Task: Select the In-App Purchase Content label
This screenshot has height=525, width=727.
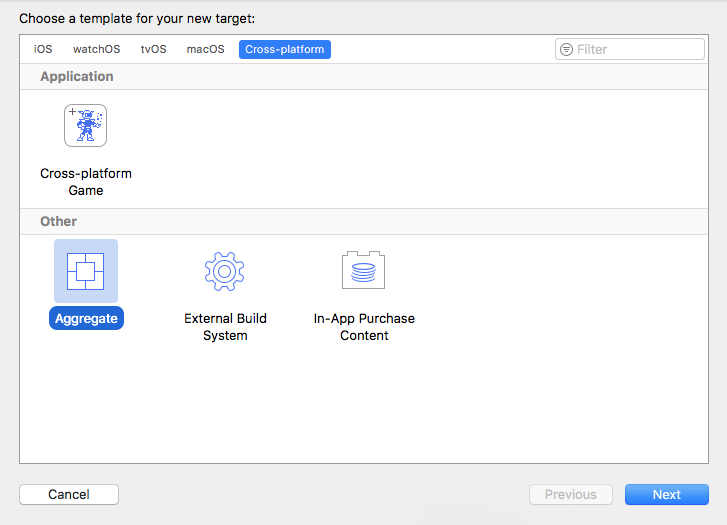Action: click(x=364, y=327)
